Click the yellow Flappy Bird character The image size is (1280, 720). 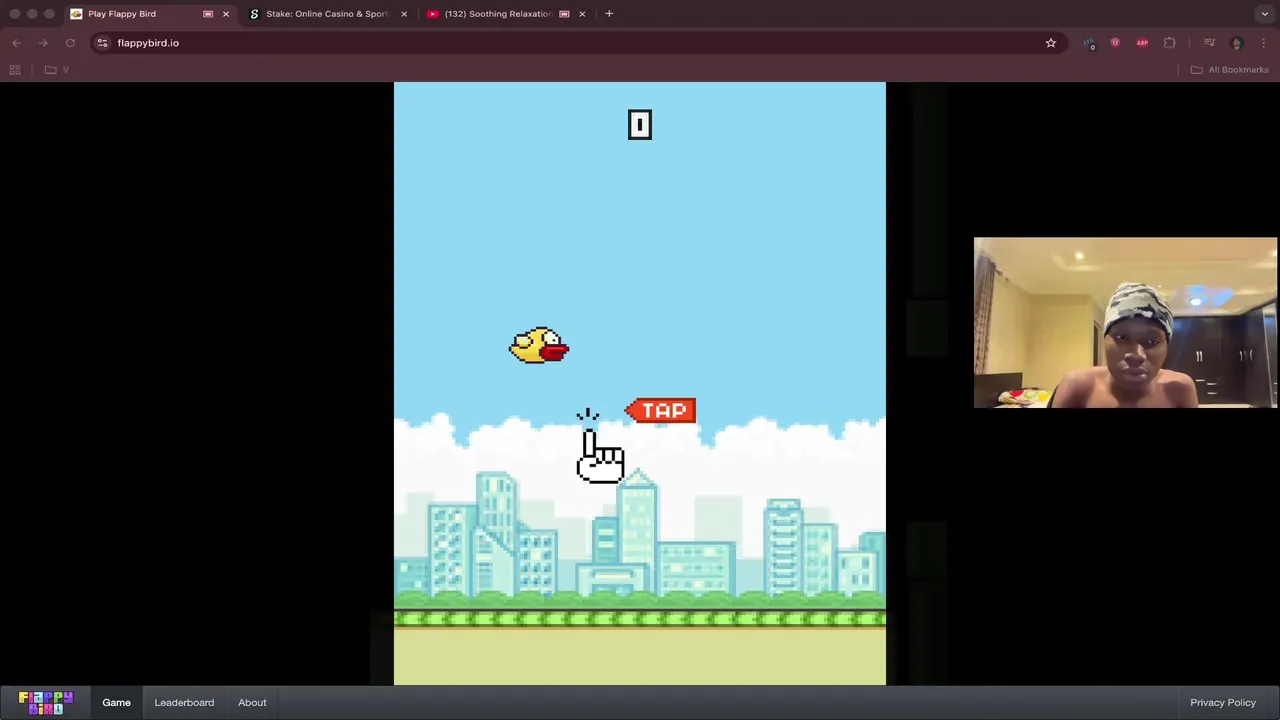coord(539,345)
